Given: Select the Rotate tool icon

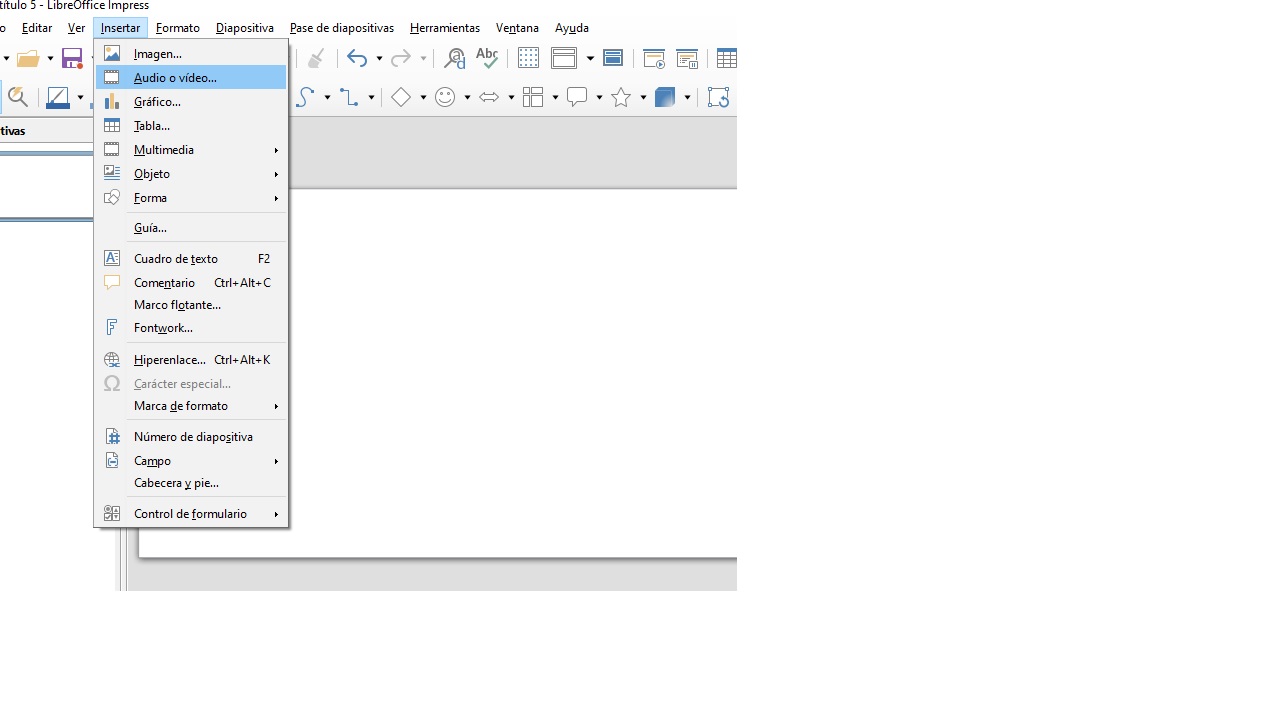Looking at the screenshot, I should coord(718,97).
